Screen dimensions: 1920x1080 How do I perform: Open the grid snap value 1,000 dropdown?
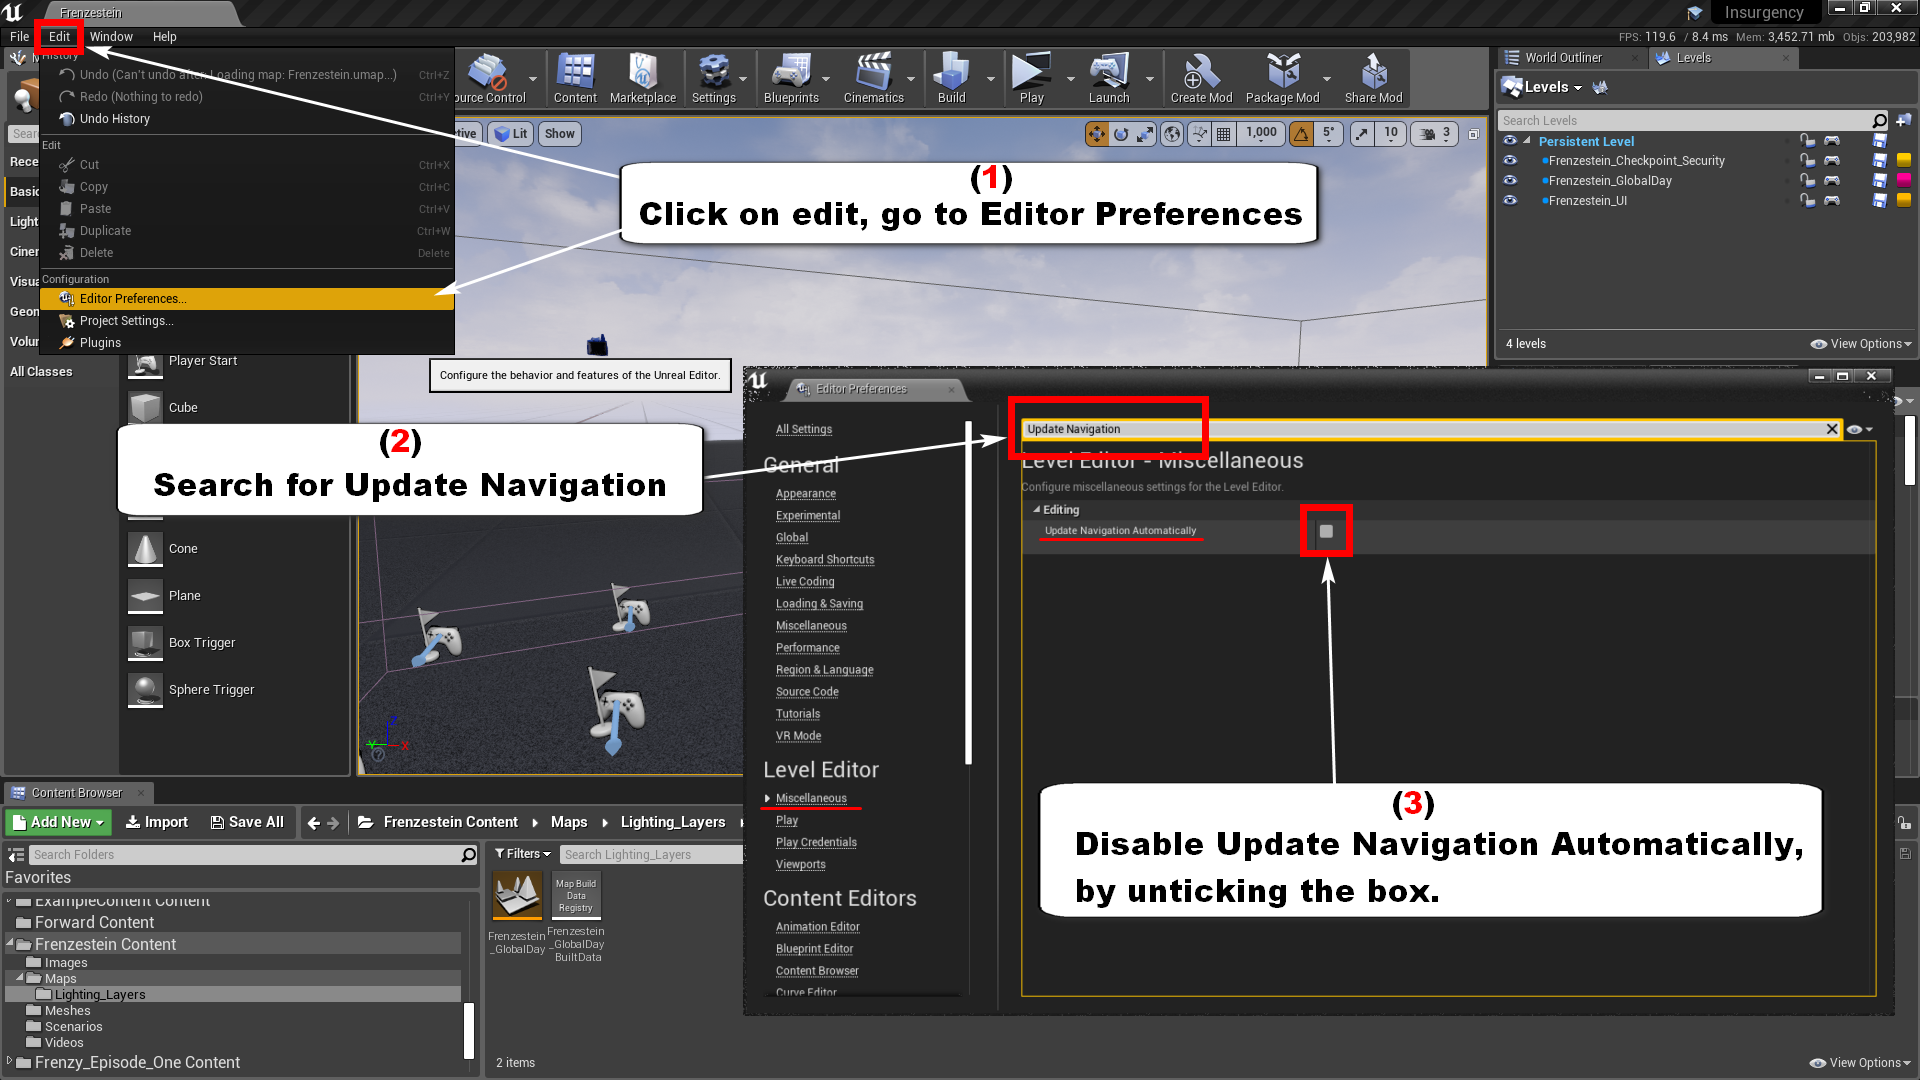click(1261, 134)
